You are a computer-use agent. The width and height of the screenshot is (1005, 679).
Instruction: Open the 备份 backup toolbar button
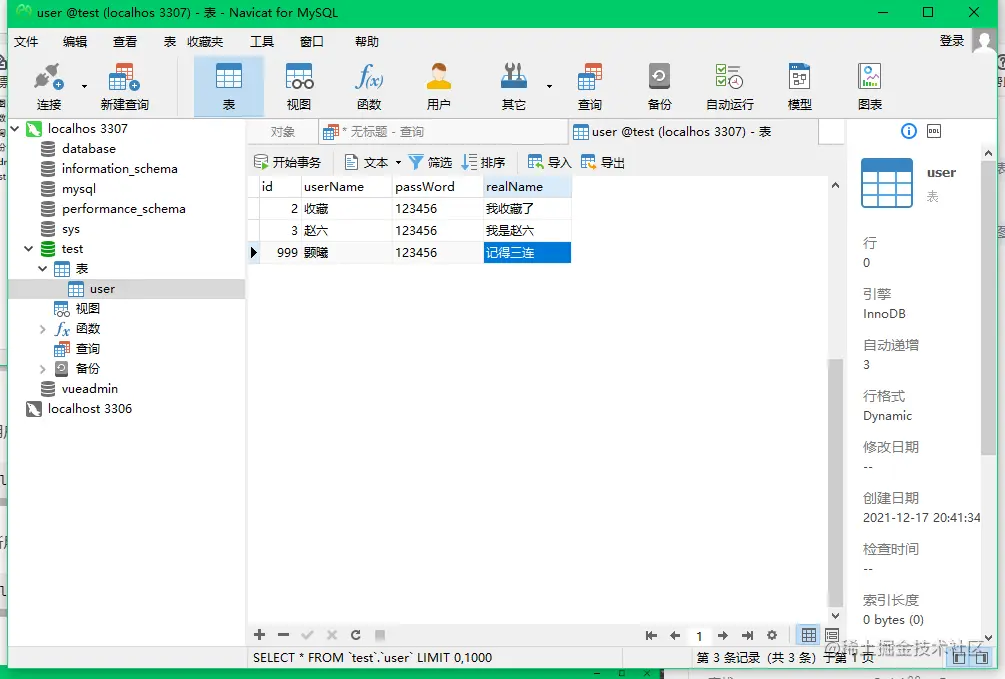click(660, 87)
